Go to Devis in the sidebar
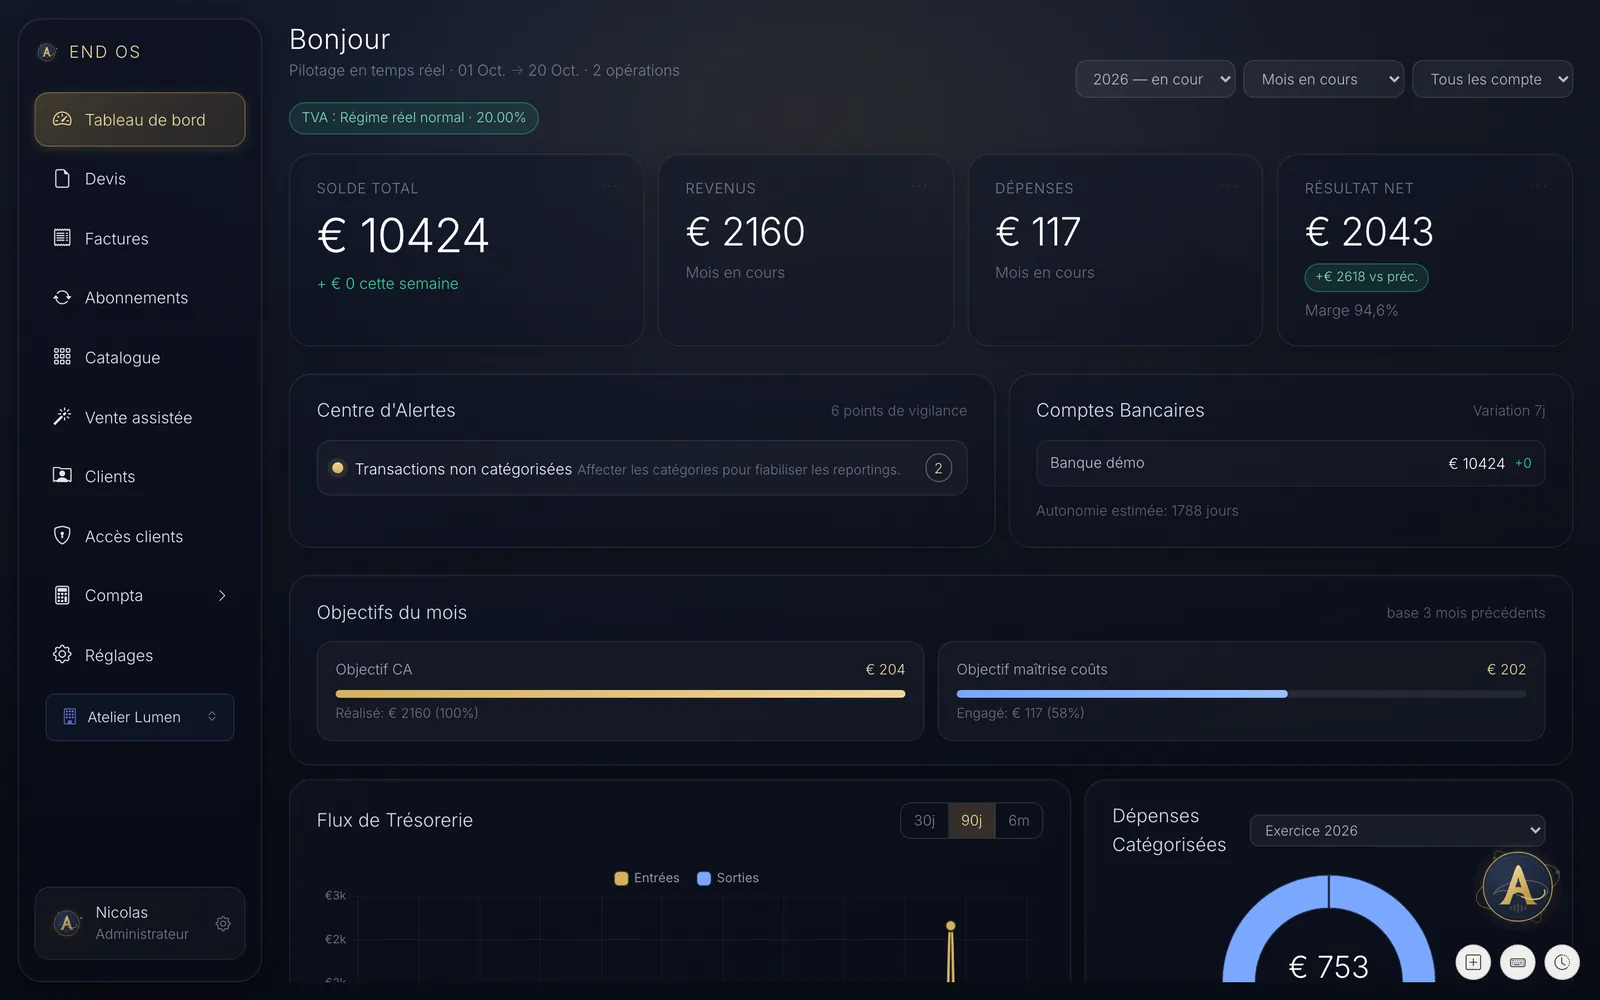The height and width of the screenshot is (1000, 1600). pyautogui.click(x=140, y=178)
